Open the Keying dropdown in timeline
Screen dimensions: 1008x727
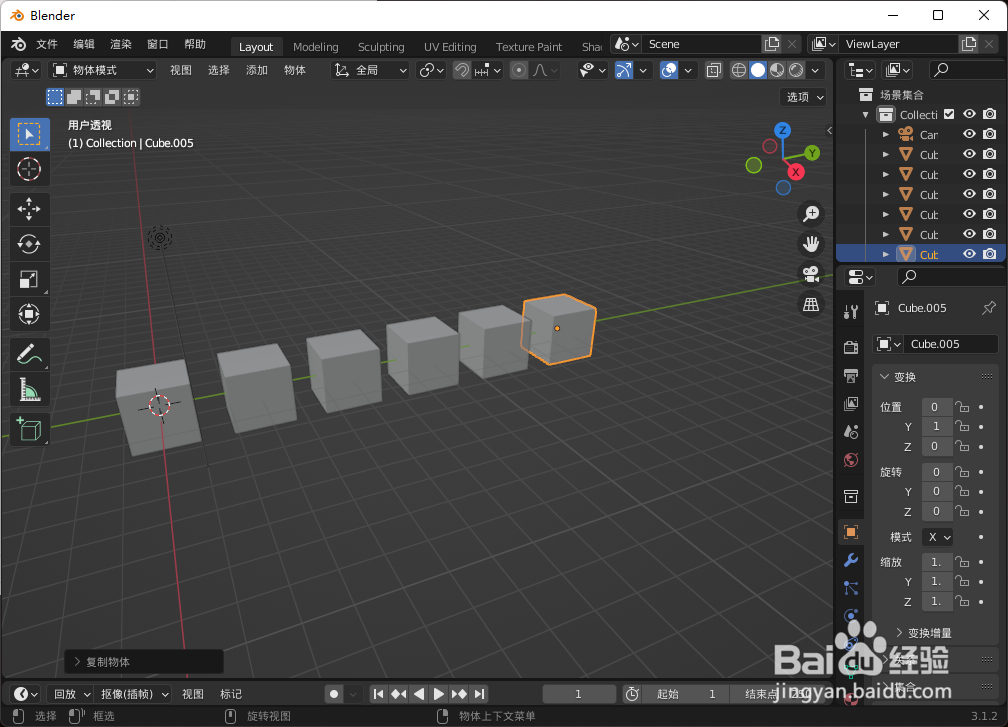point(134,694)
